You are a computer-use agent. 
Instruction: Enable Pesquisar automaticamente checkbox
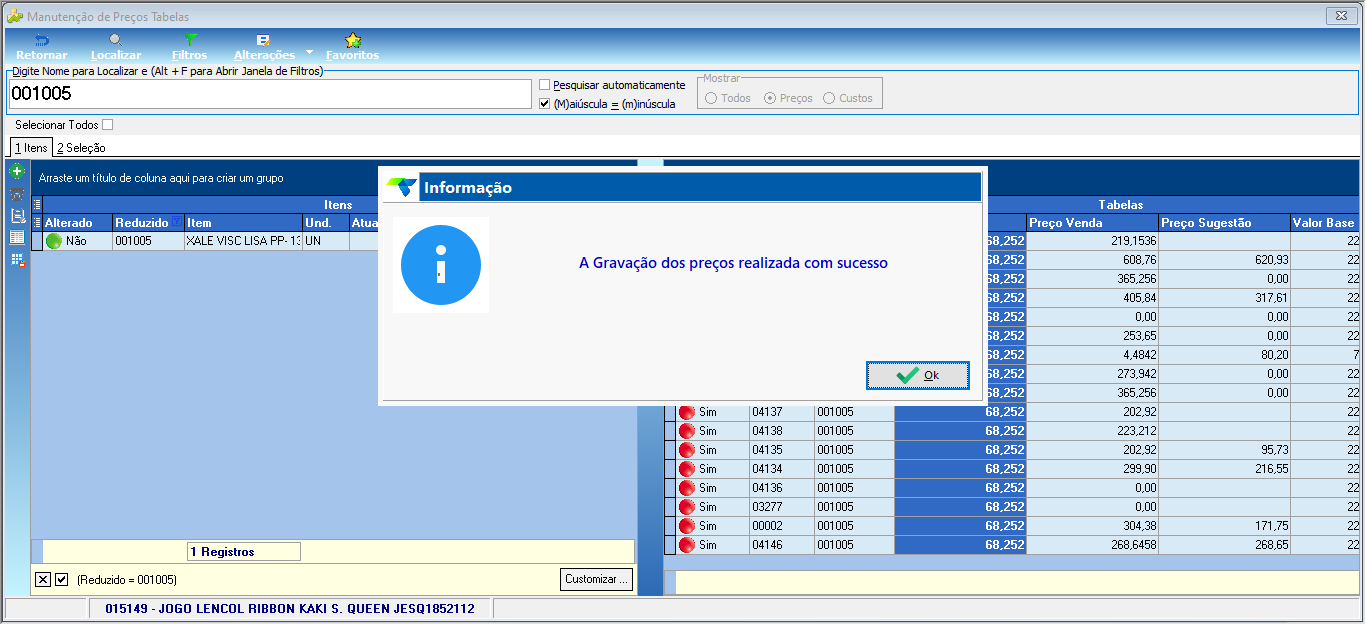point(544,85)
